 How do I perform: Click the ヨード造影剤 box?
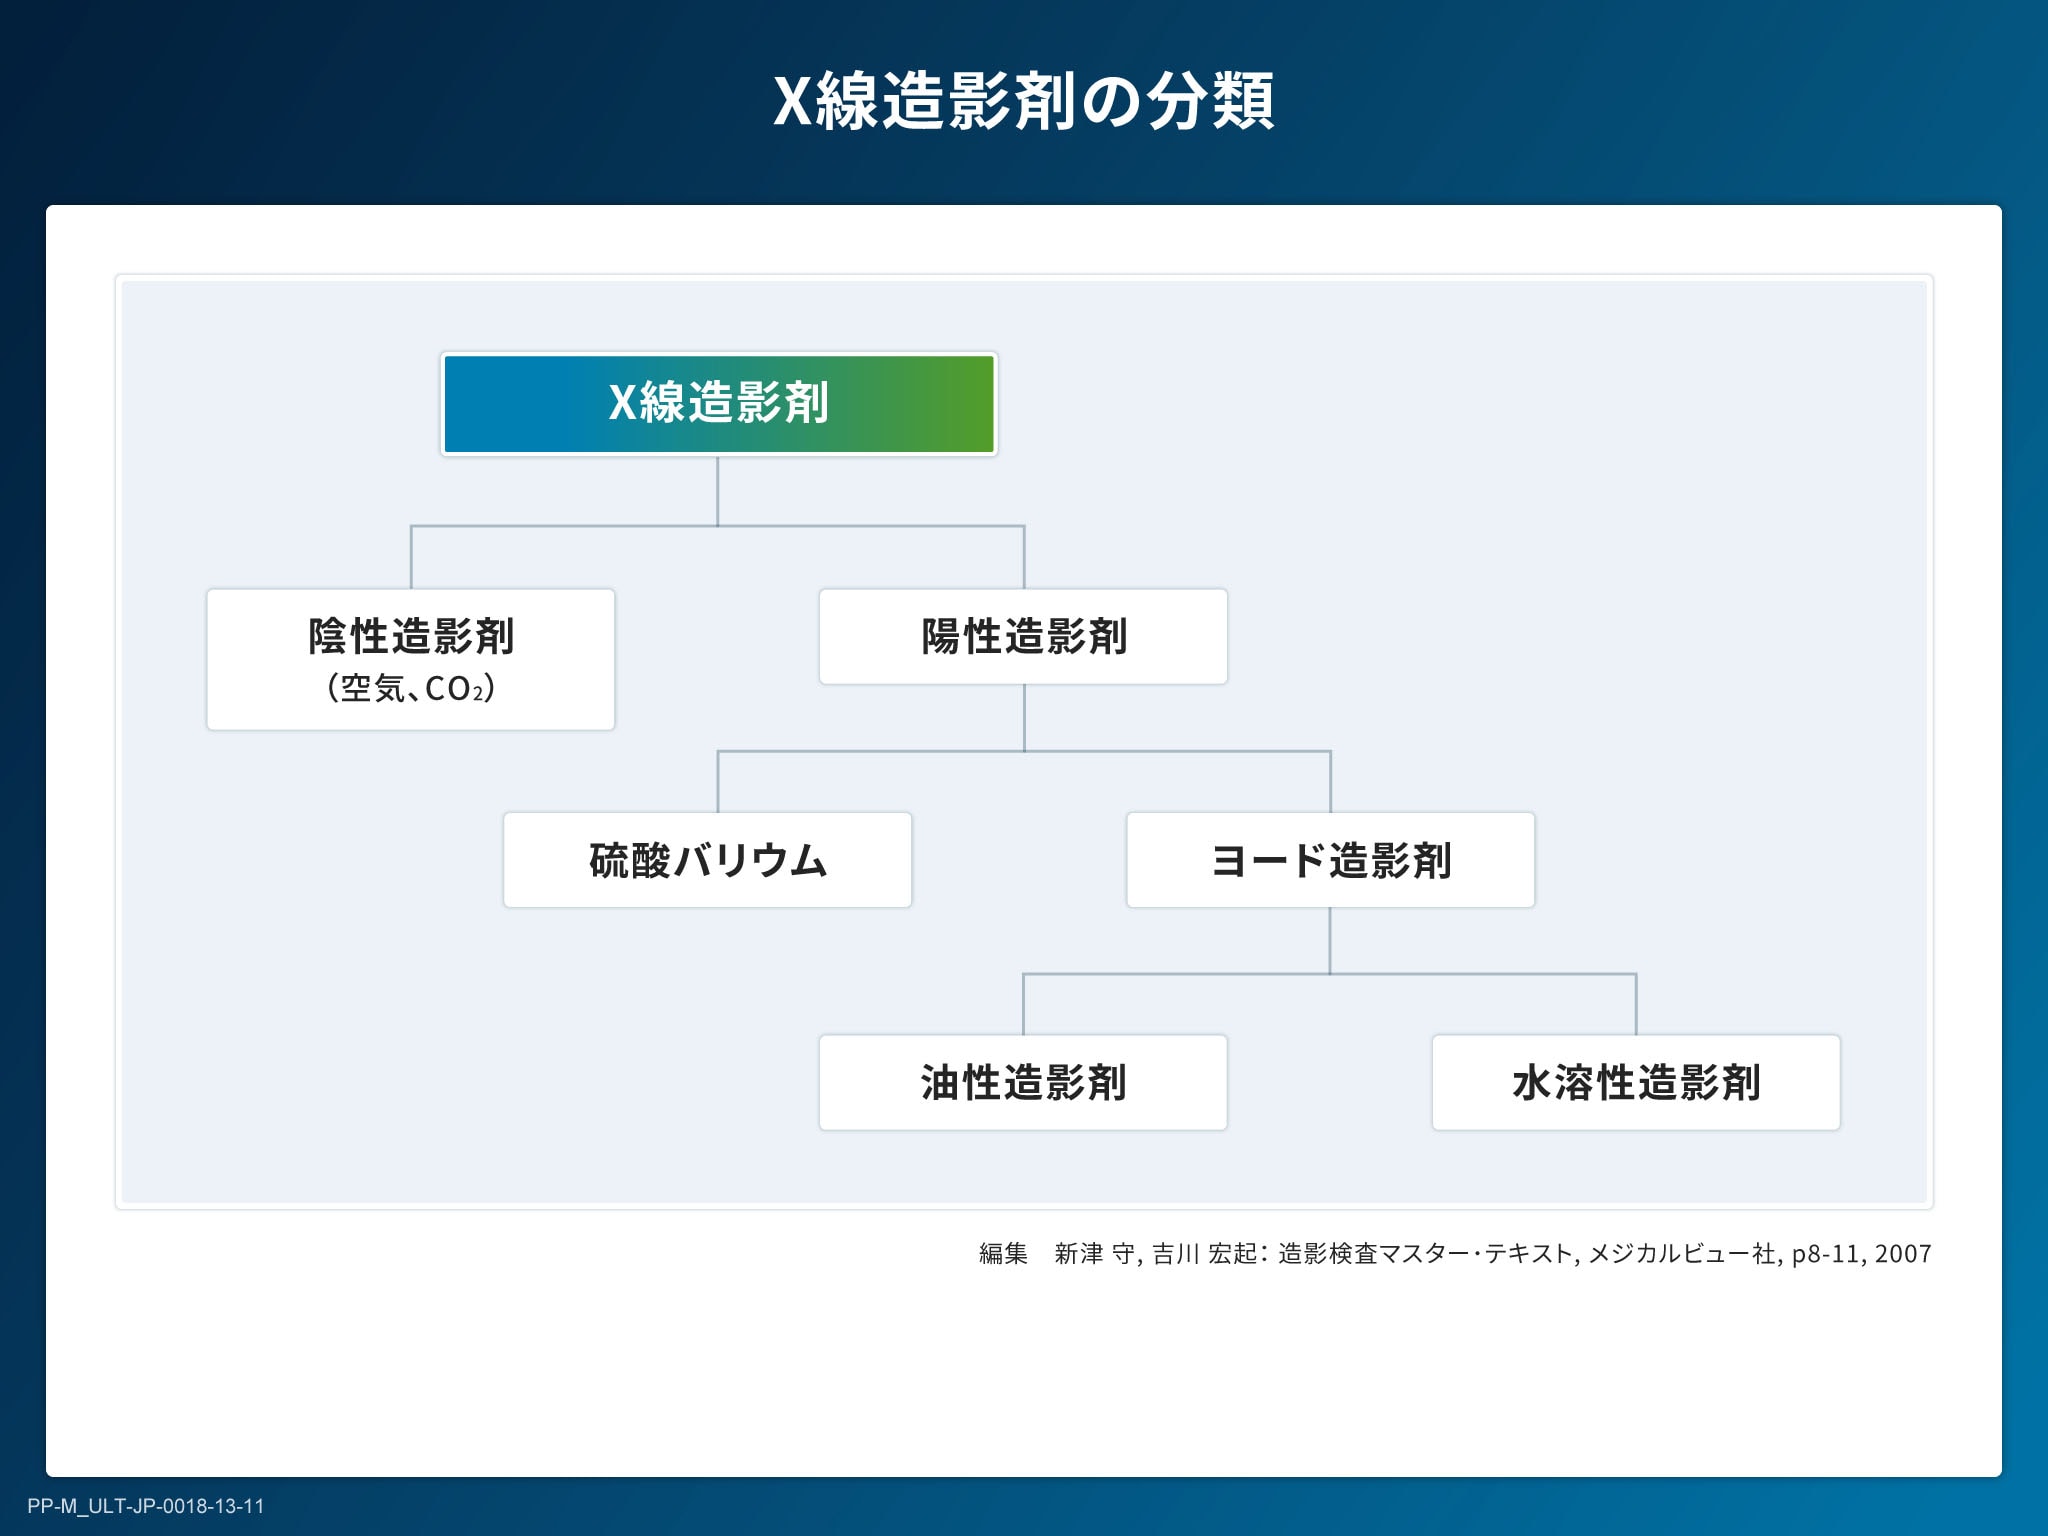1330,860
